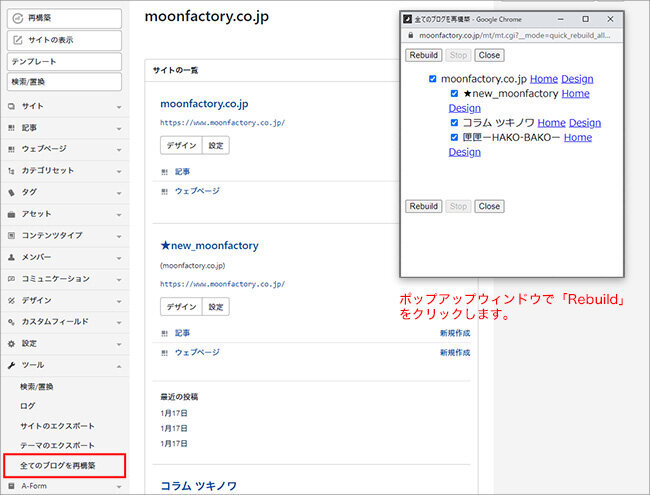
Task: Click the ウェブページ row icon under ★new_moonfactory
Action: 165,353
